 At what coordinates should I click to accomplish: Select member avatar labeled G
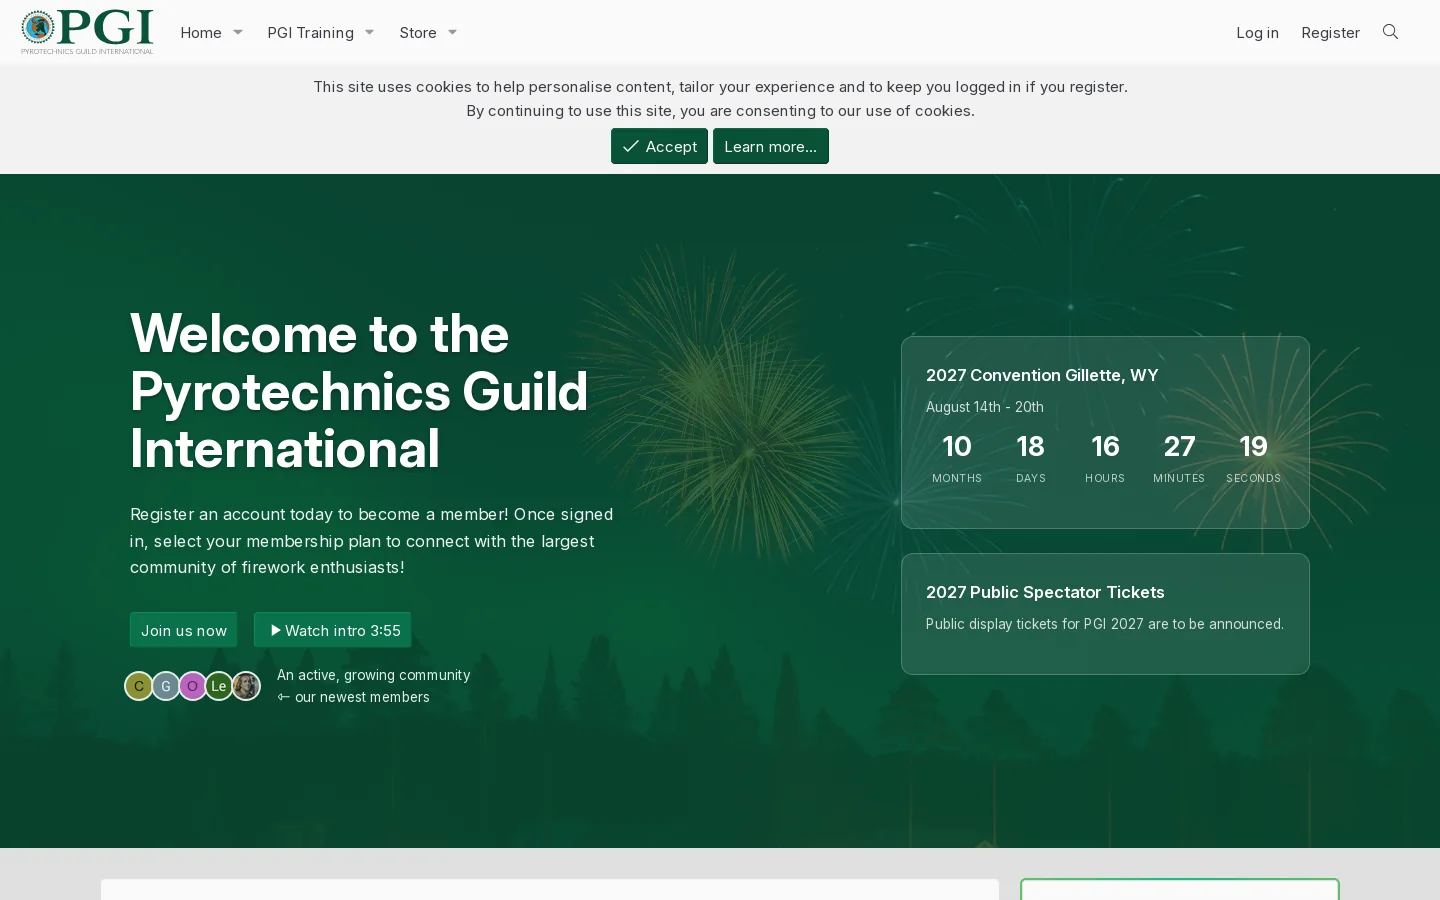pyautogui.click(x=166, y=686)
